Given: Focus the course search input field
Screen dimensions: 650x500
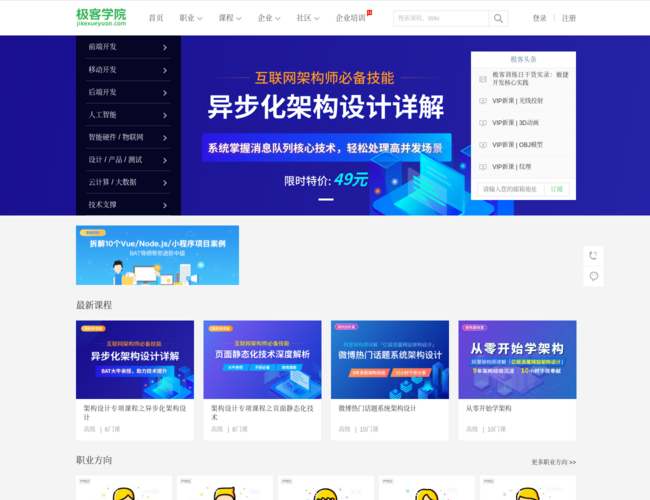Looking at the screenshot, I should [441, 18].
